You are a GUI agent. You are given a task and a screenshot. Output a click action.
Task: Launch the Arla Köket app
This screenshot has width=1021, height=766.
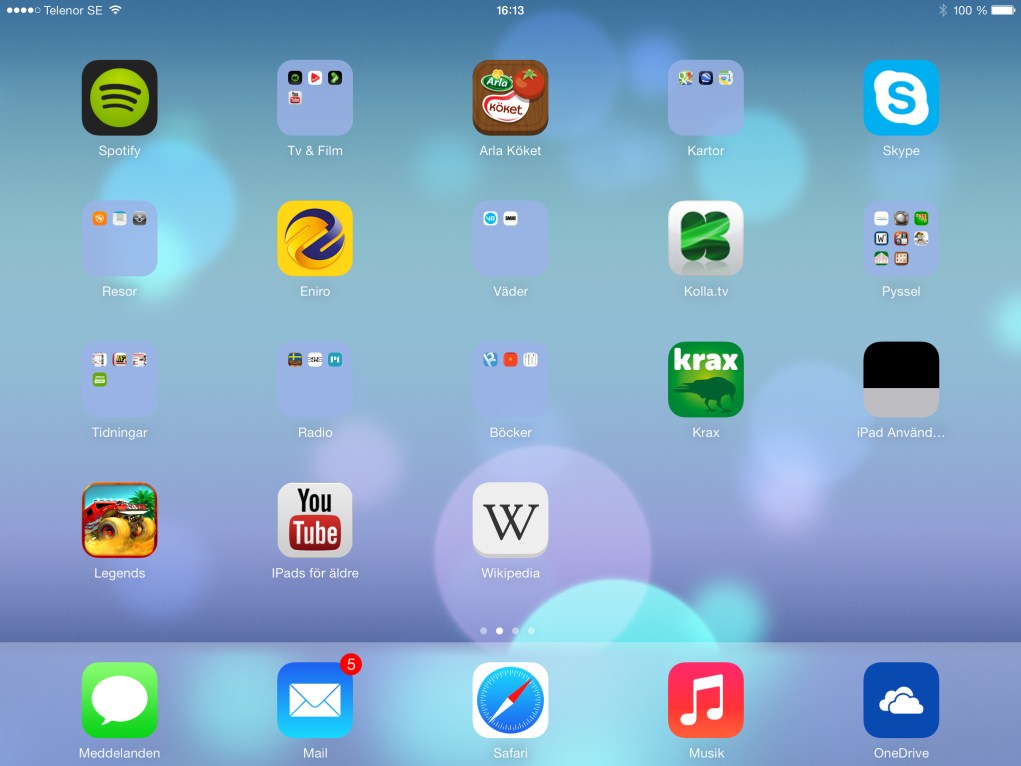coord(510,98)
